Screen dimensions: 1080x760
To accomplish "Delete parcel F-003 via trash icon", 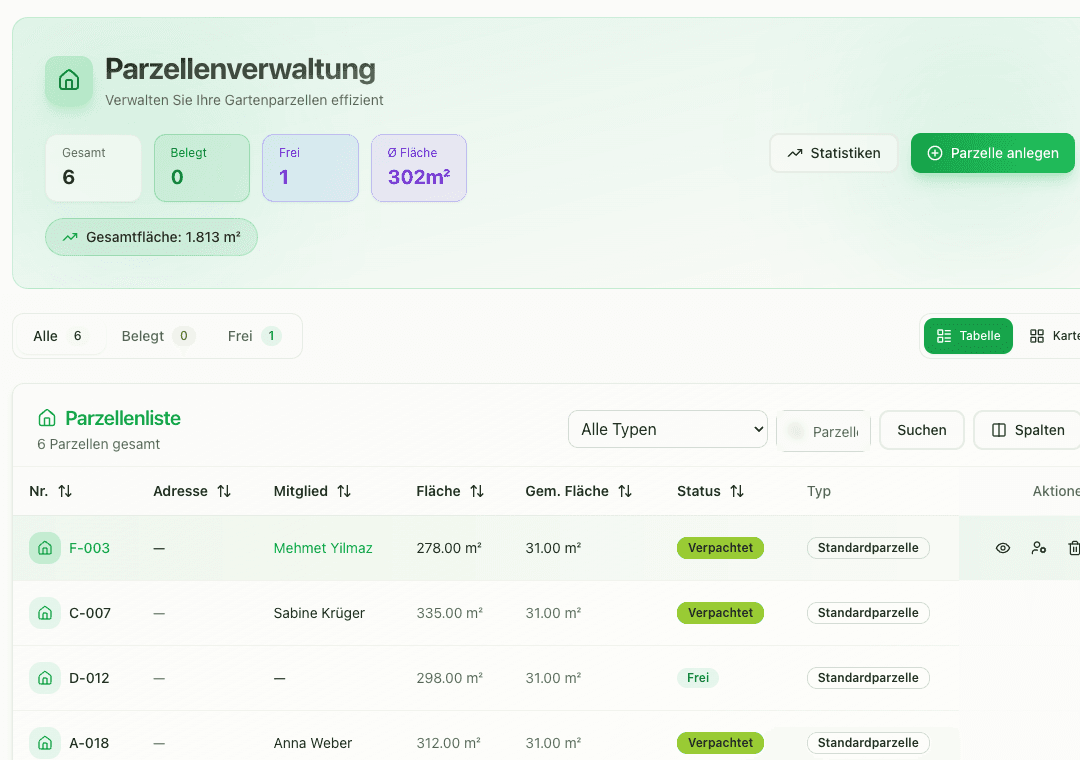I will click(1074, 548).
